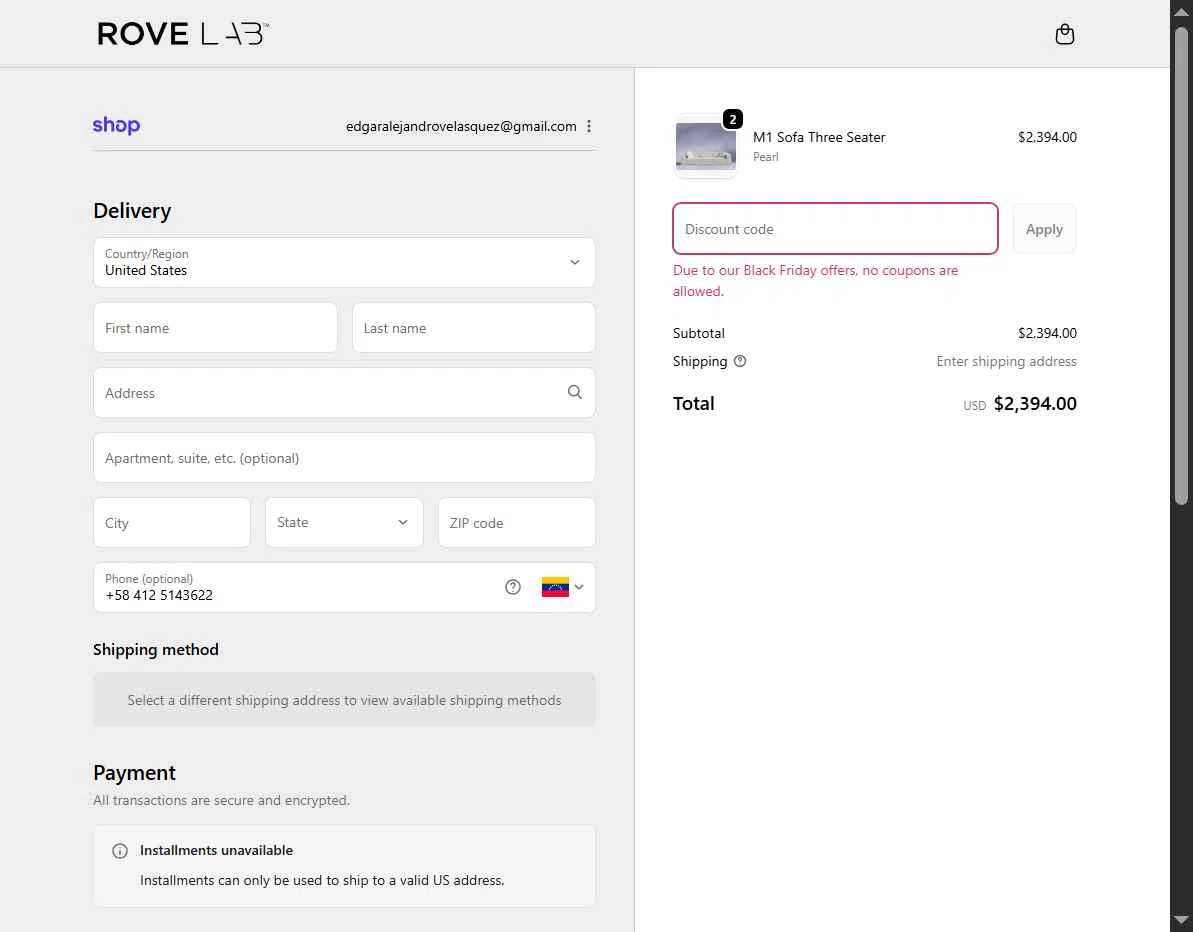The height and width of the screenshot is (932, 1193).
Task: Click the shipping help question mark icon
Action: [740, 361]
